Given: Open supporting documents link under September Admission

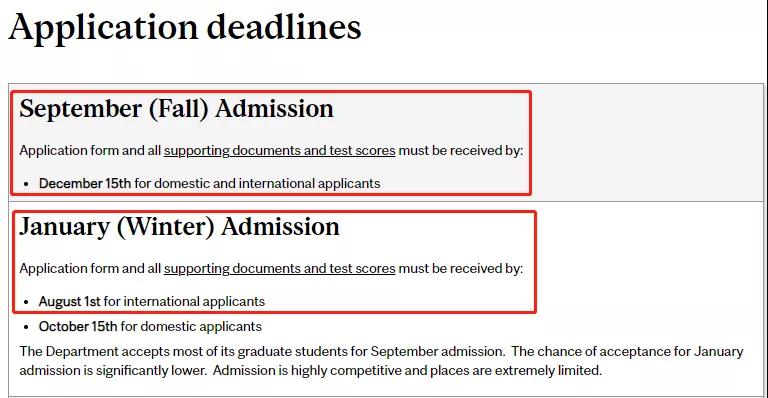Looking at the screenshot, I should click(279, 151).
